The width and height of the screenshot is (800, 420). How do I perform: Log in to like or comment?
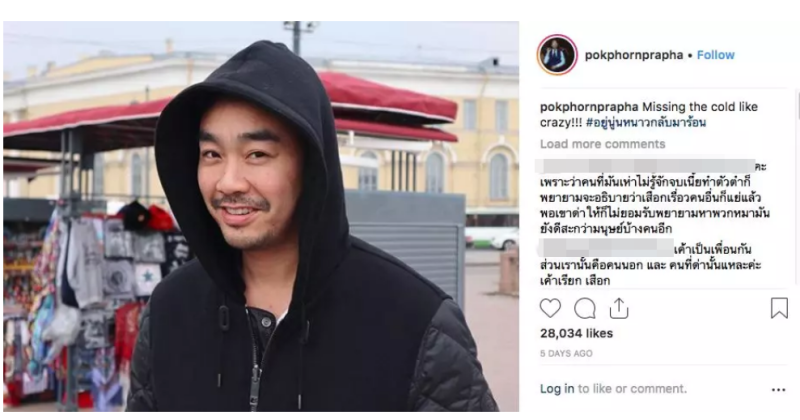click(x=557, y=389)
